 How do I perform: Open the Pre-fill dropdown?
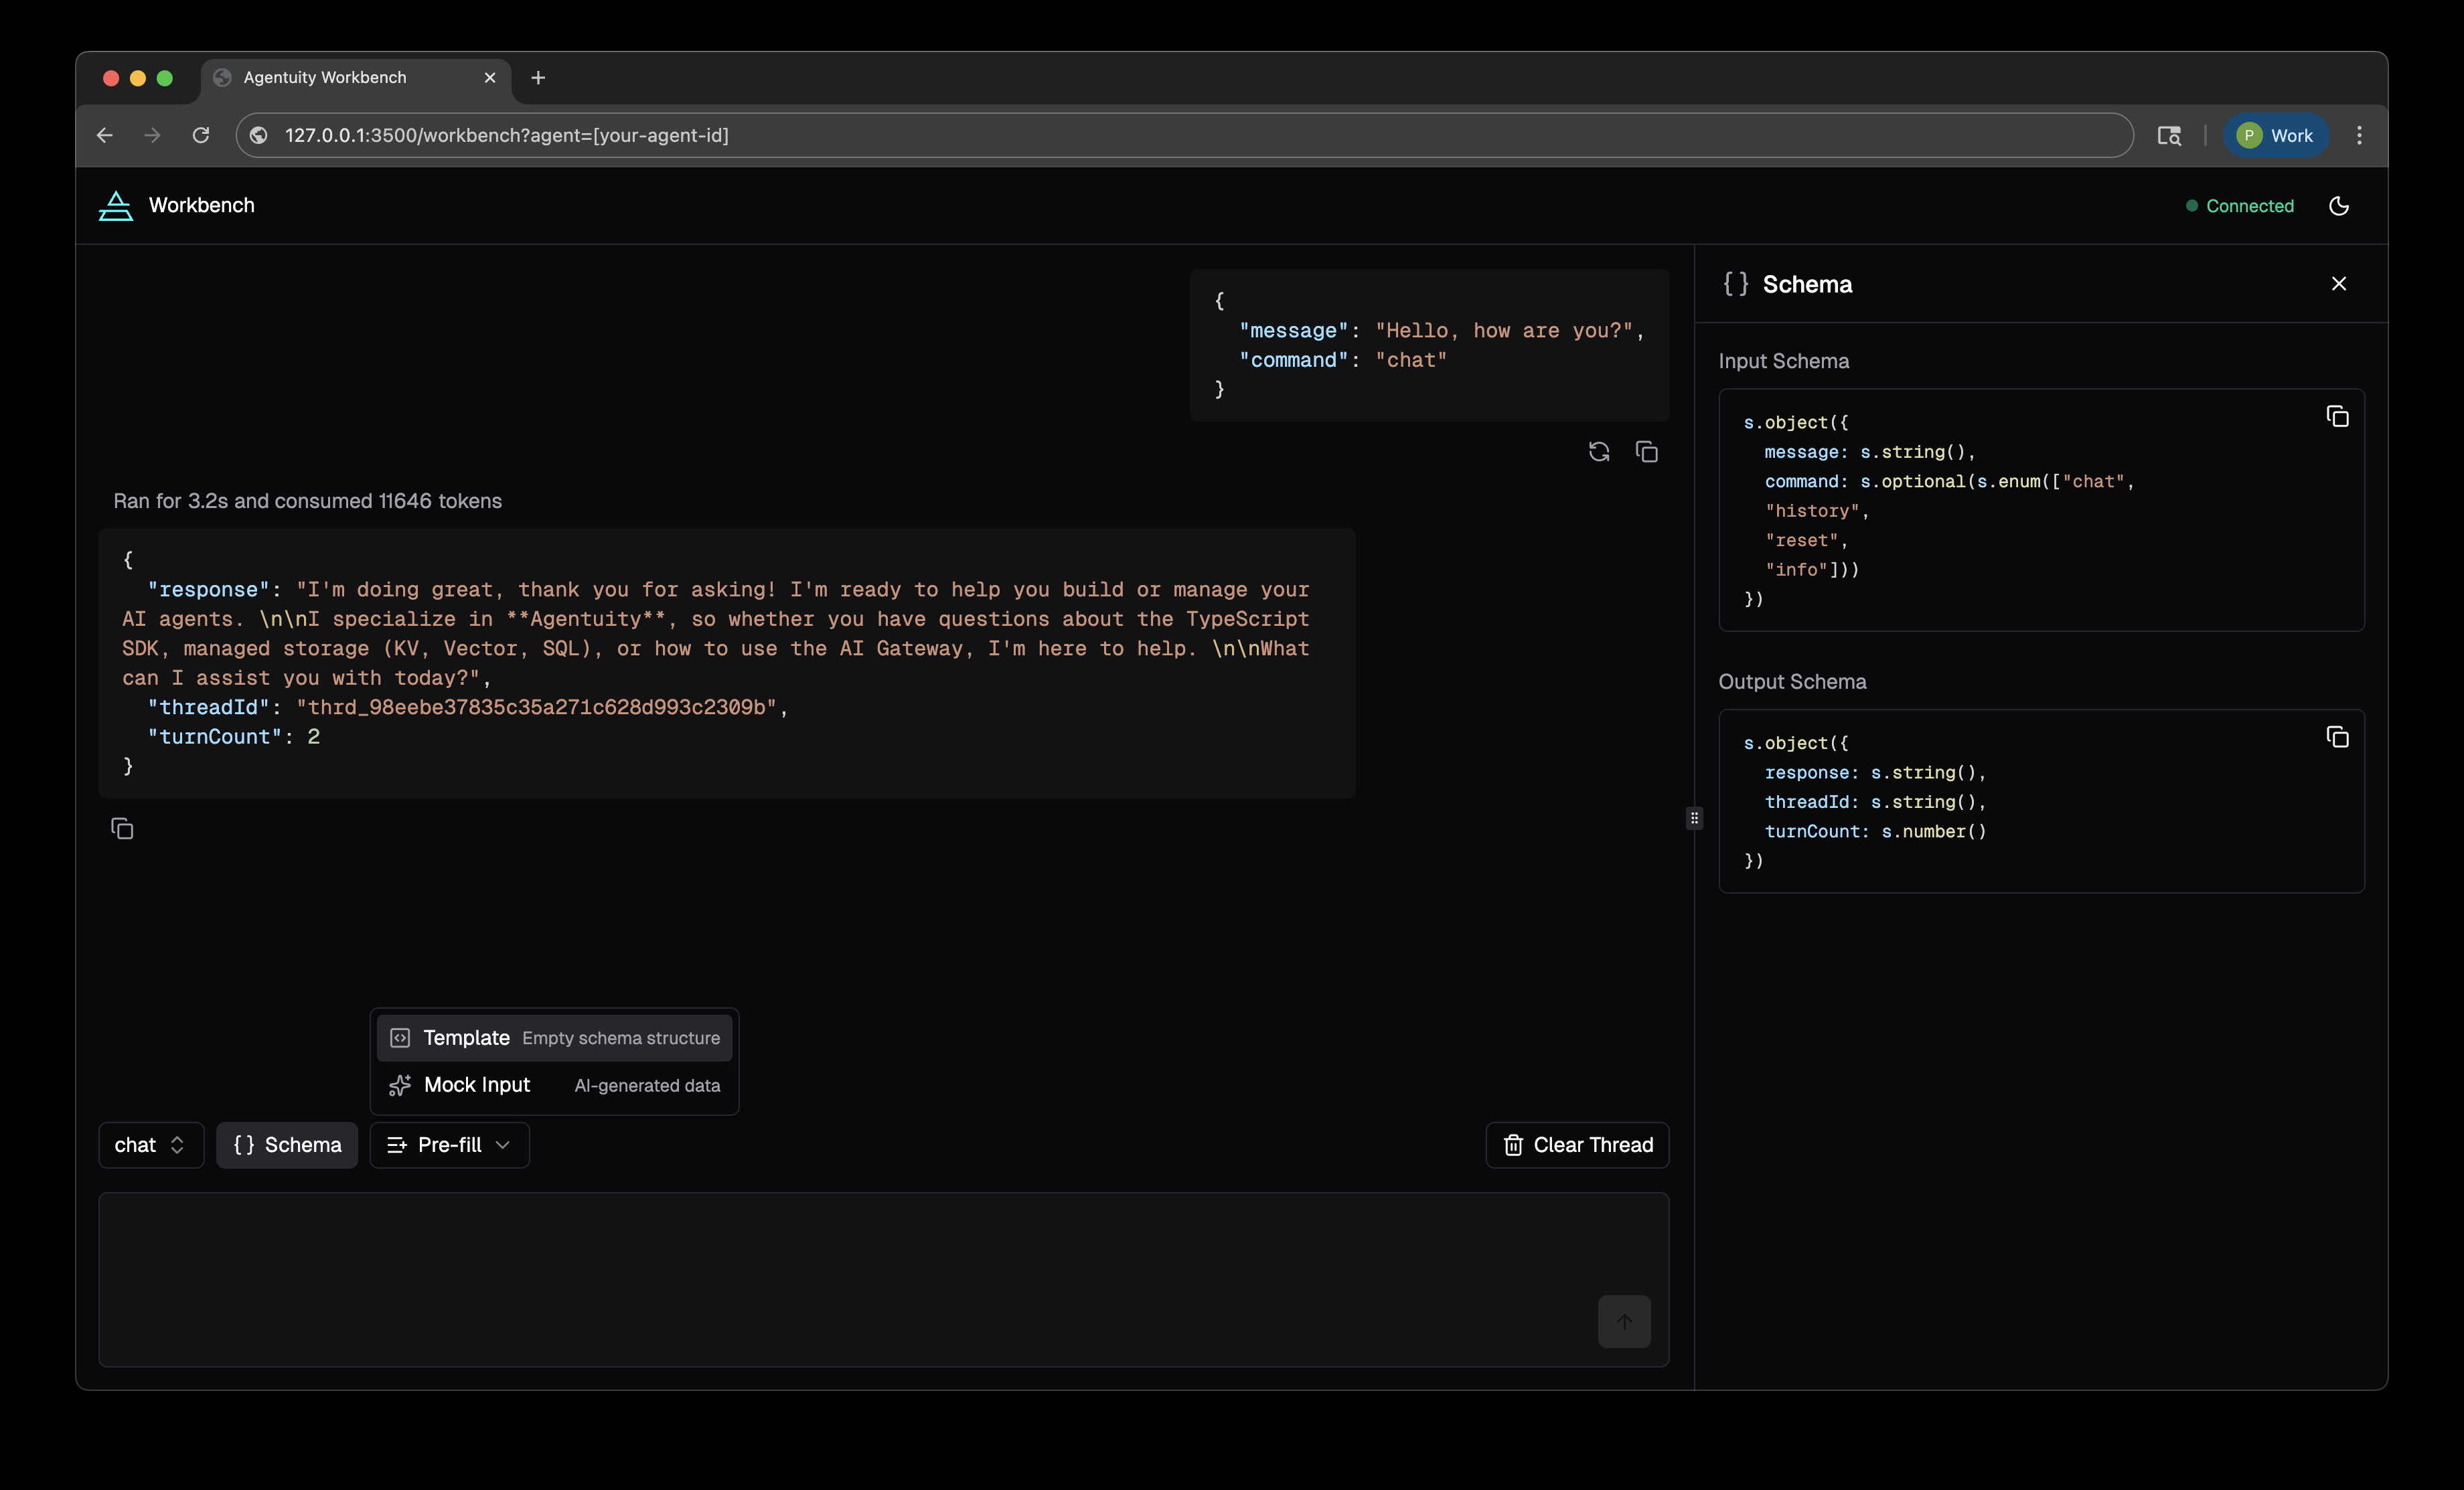tap(448, 1145)
